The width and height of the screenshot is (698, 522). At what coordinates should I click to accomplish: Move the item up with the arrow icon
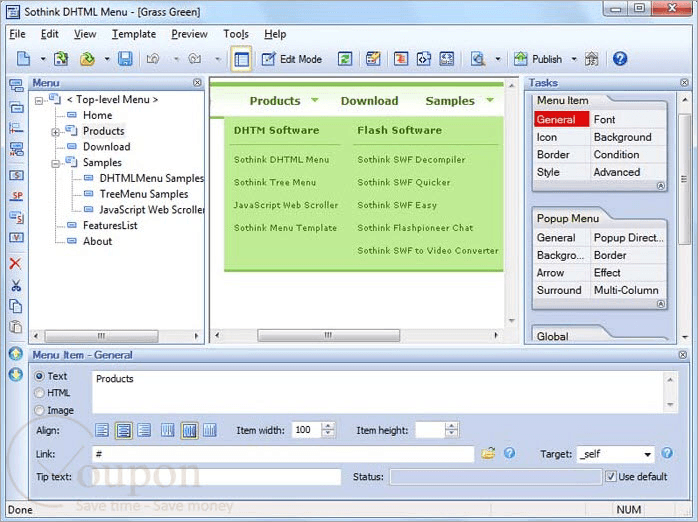point(16,354)
